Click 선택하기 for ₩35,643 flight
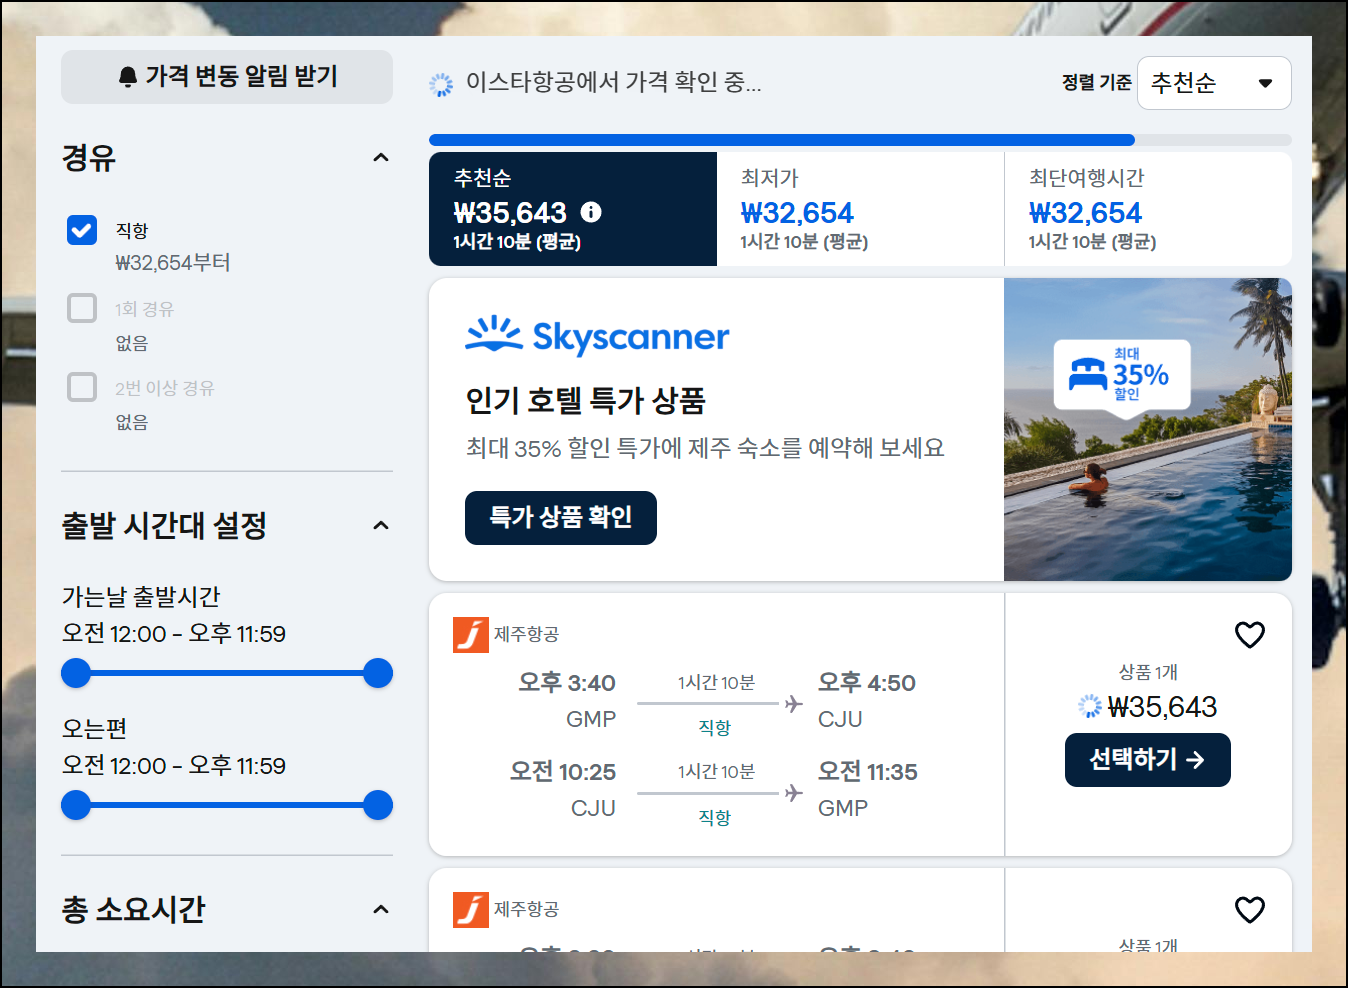The image size is (1348, 988). pyautogui.click(x=1148, y=760)
